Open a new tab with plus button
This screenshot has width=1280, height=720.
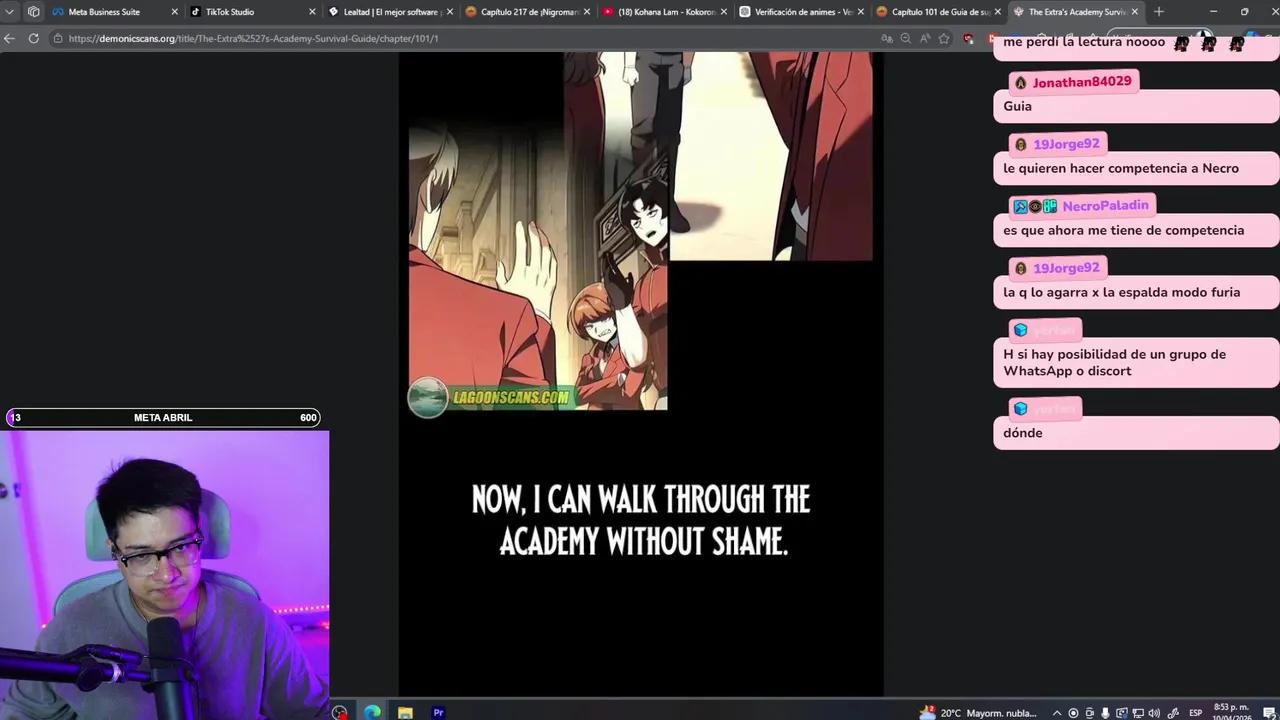click(1158, 12)
